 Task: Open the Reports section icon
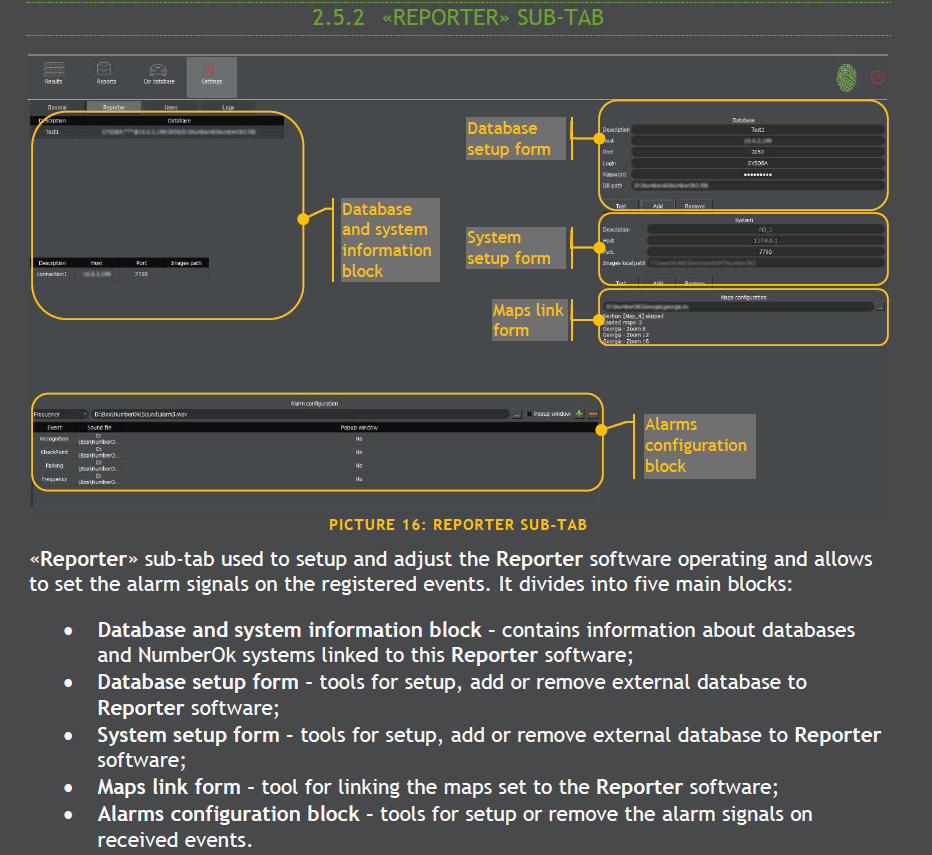[x=106, y=73]
